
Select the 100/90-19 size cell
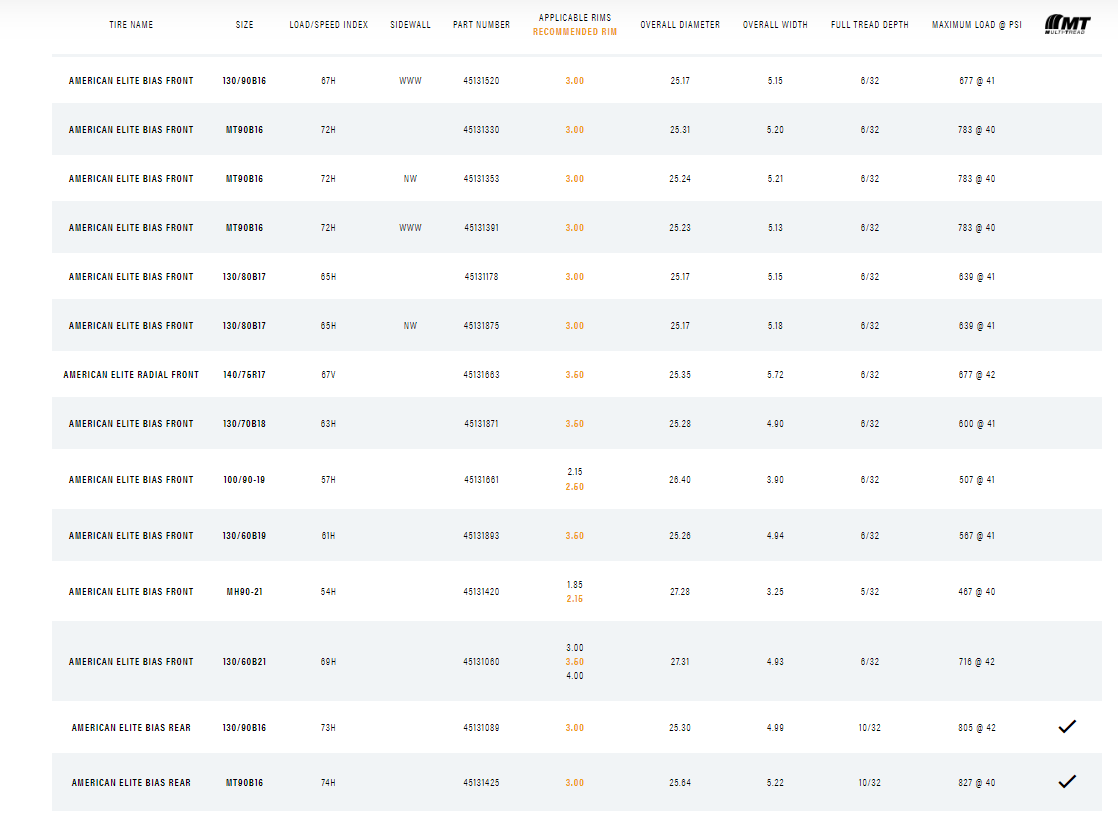244,480
